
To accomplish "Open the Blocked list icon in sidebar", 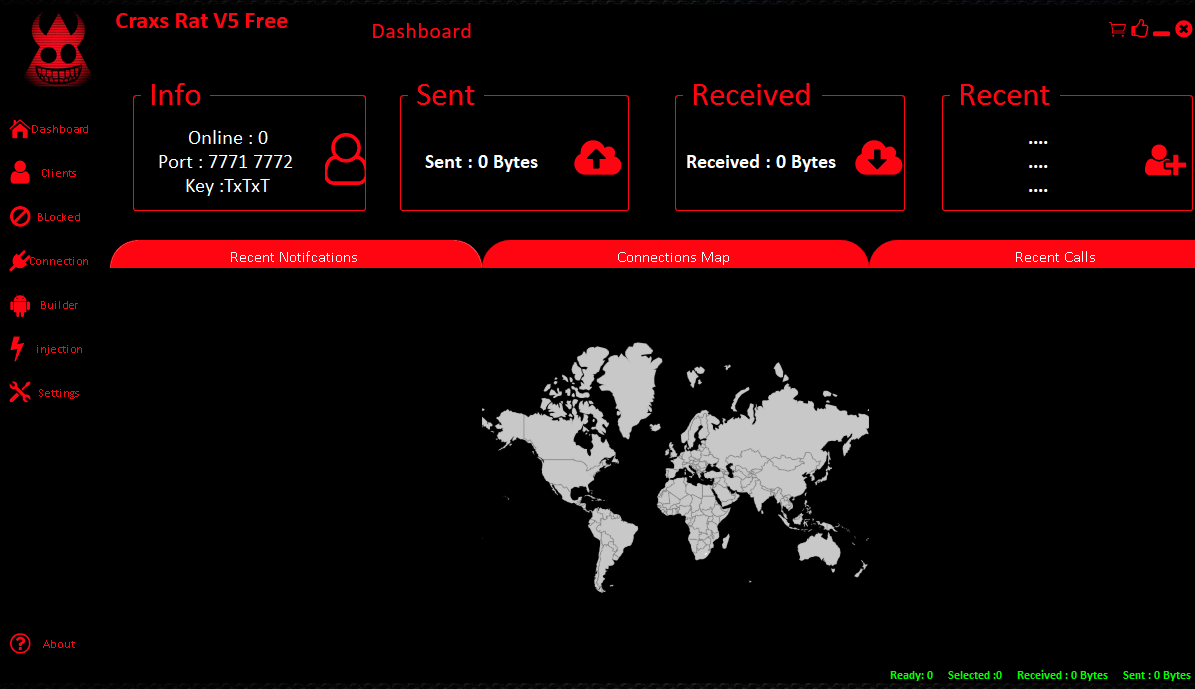I will click(x=21, y=217).
